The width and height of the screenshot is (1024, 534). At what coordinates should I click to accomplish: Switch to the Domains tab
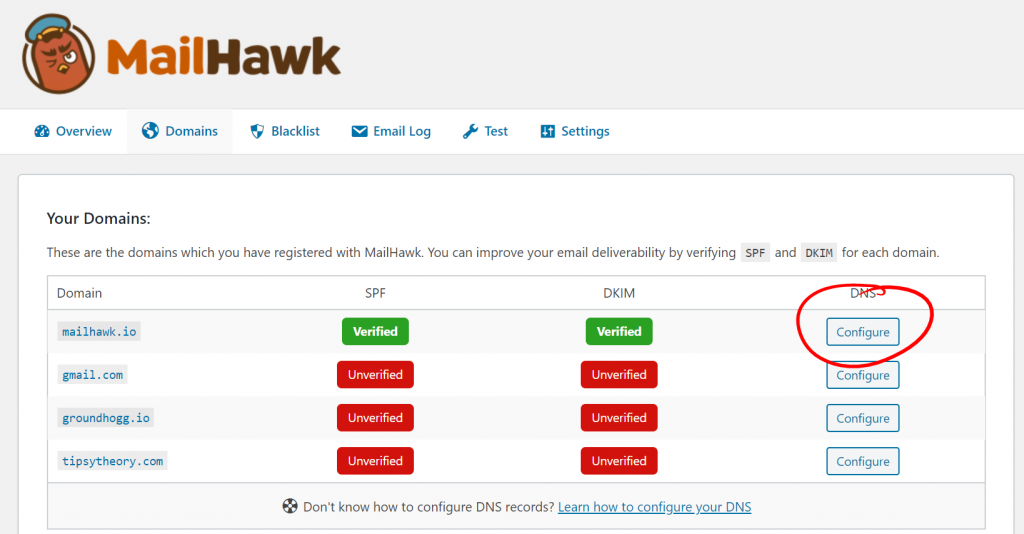[x=180, y=131]
